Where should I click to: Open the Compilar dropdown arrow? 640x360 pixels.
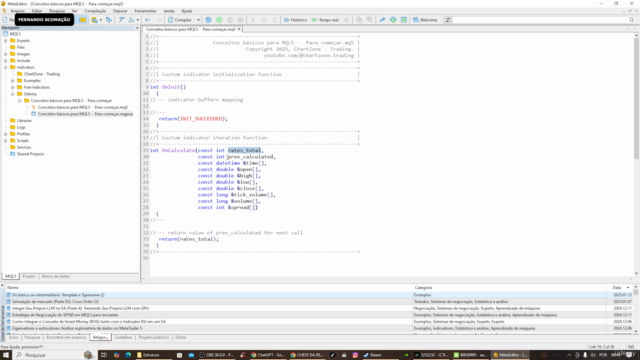198,20
